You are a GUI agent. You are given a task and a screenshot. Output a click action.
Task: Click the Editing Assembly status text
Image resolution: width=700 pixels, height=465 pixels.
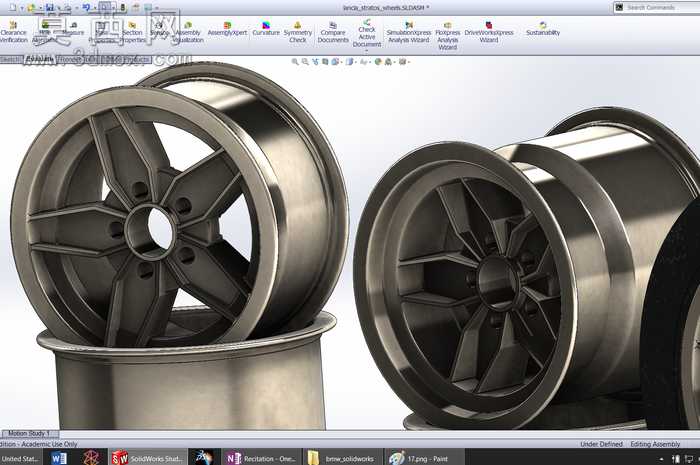(655, 444)
